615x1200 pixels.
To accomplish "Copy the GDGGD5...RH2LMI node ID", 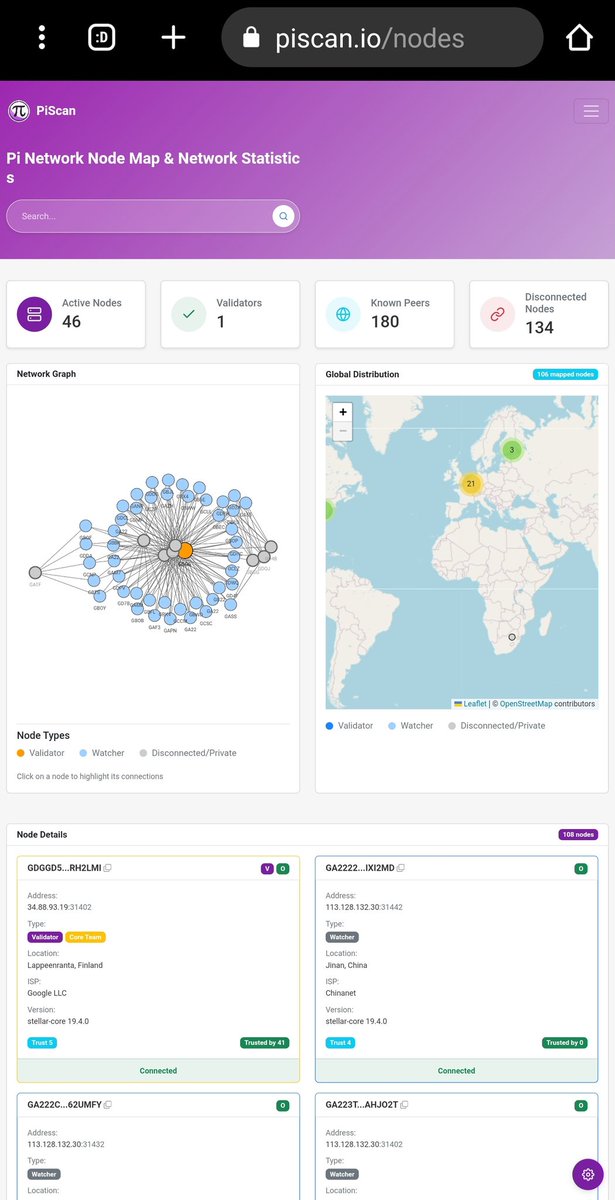I will click(x=108, y=868).
